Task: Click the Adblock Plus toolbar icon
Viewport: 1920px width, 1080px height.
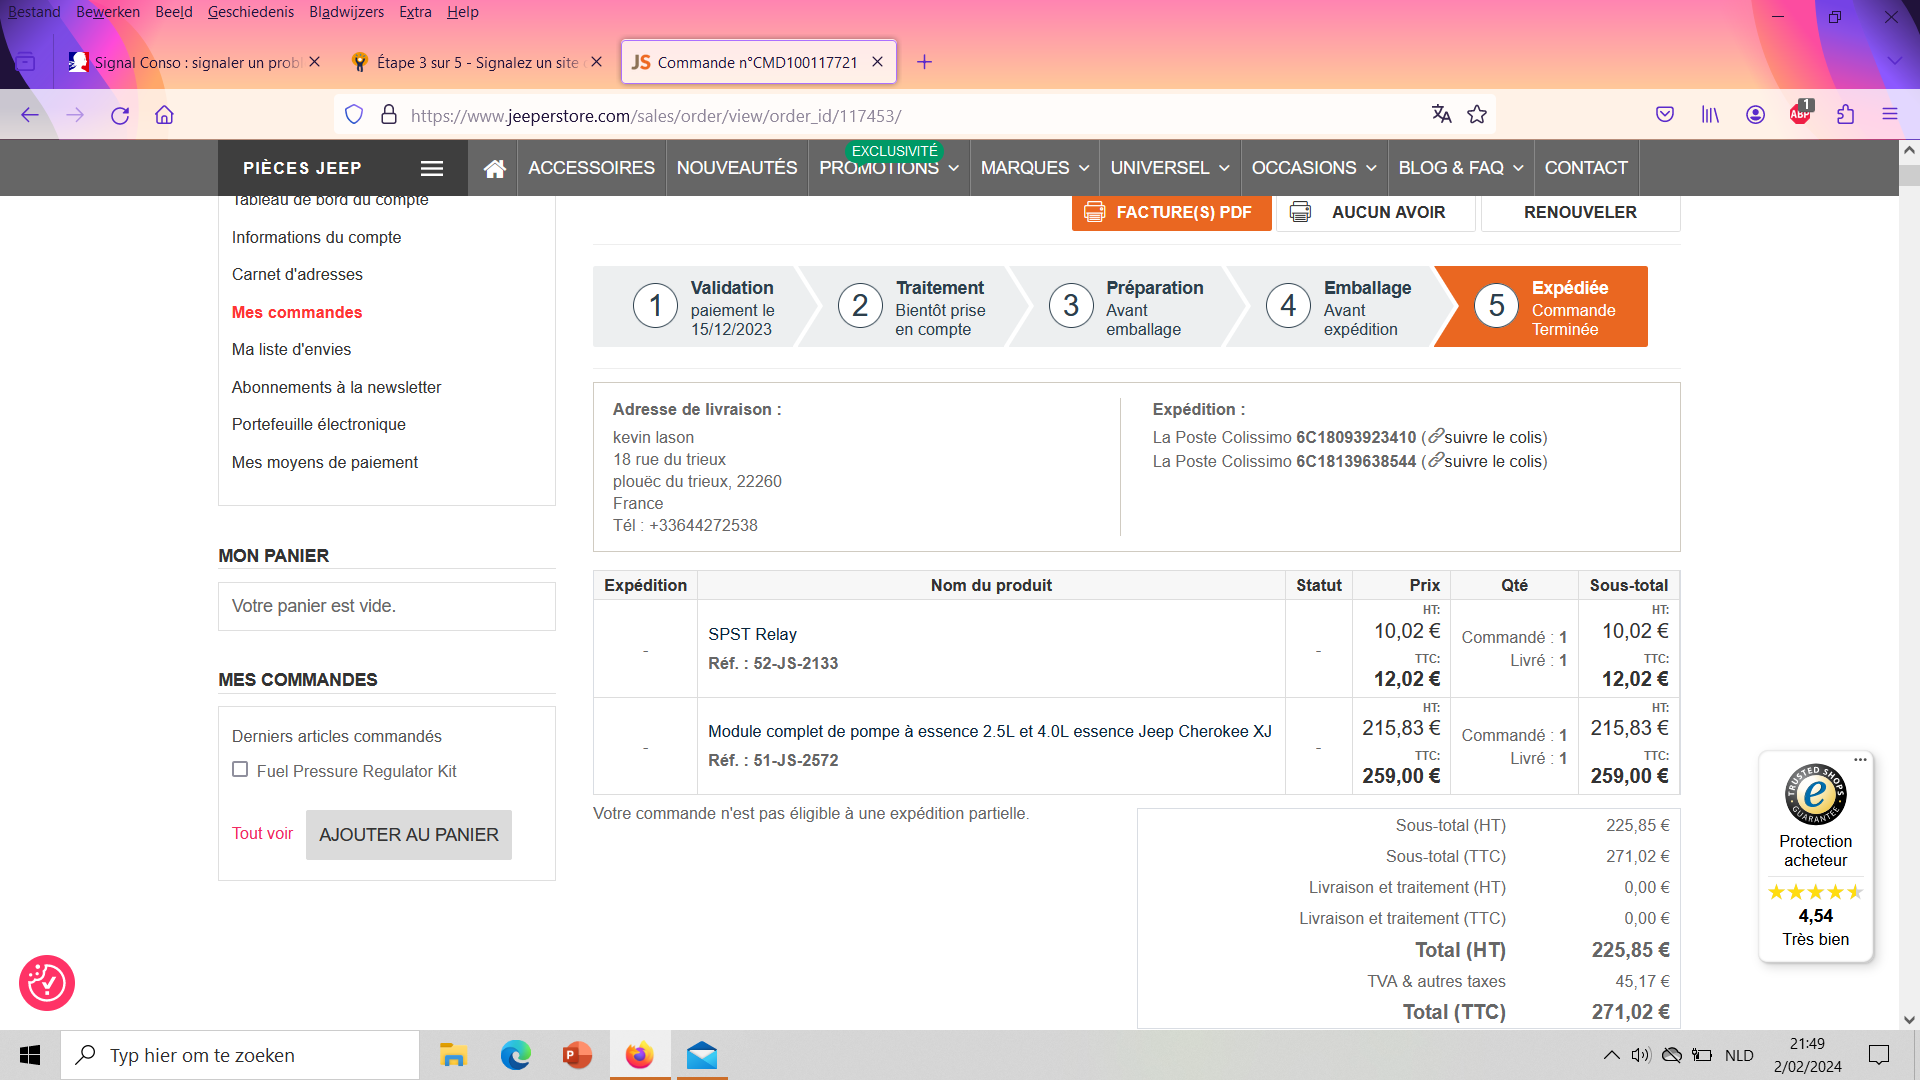Action: click(1800, 115)
